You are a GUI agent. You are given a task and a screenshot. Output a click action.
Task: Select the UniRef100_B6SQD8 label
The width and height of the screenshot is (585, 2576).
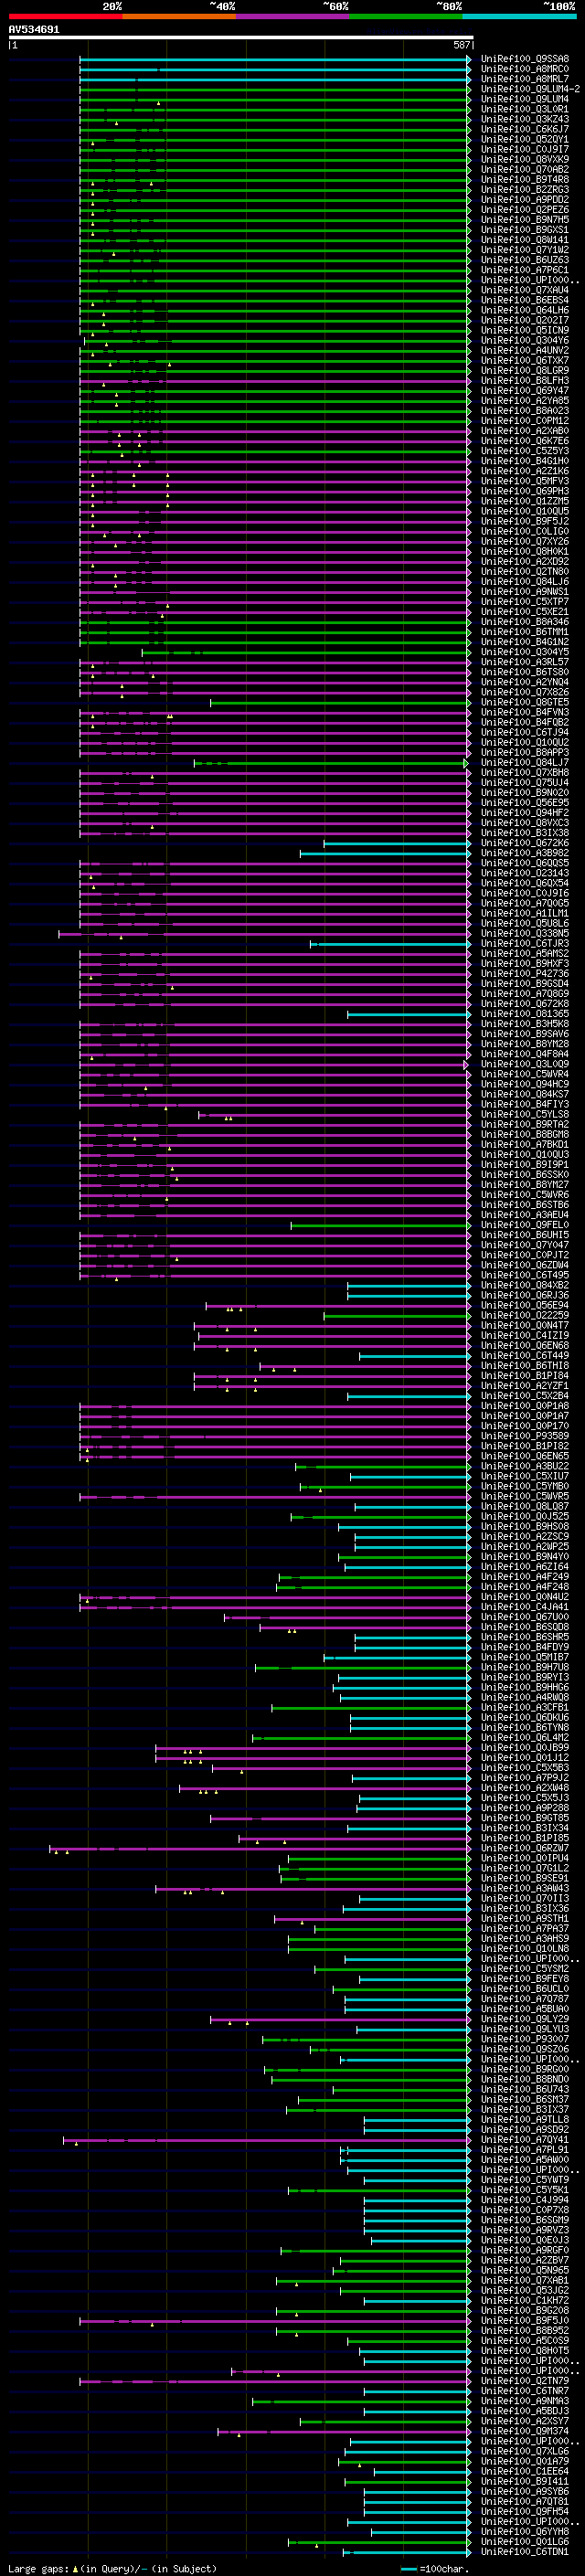tap(525, 1627)
